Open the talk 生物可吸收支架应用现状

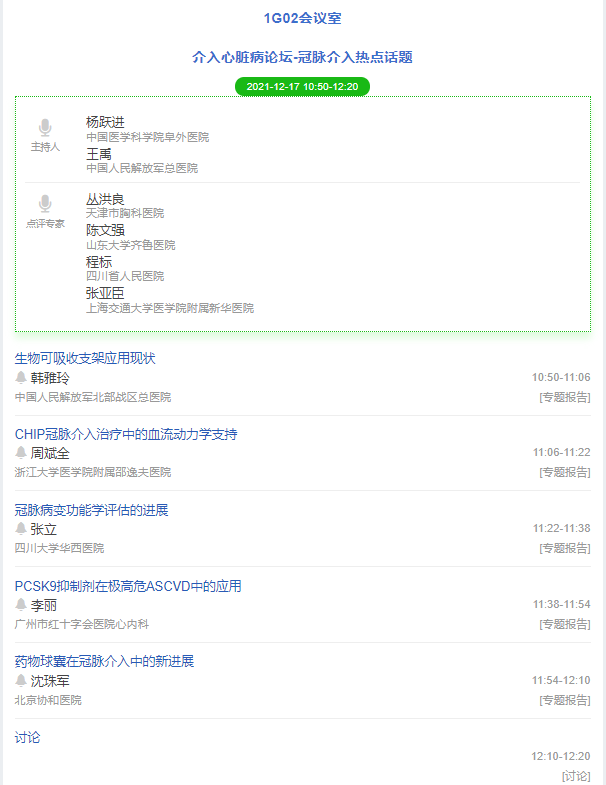click(x=85, y=358)
